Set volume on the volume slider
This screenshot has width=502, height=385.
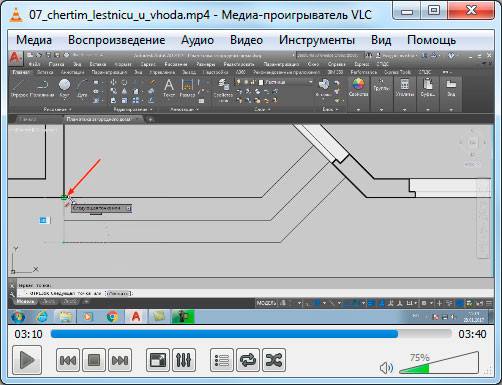(x=439, y=362)
